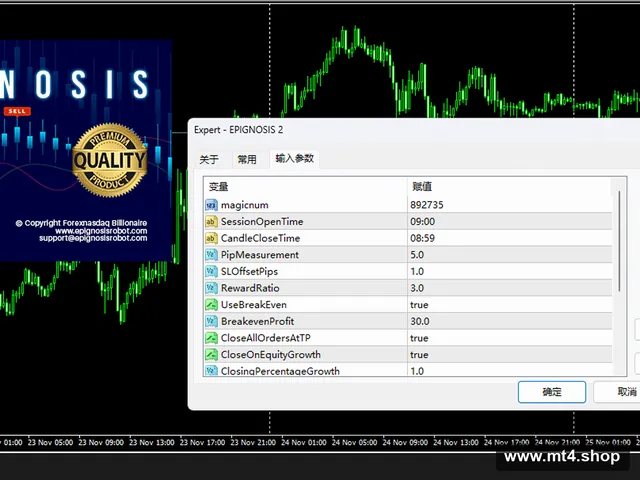Image resolution: width=640 pixels, height=480 pixels.
Task: Select the CloseOnEquityGrowth variable name
Action: [x=271, y=355]
